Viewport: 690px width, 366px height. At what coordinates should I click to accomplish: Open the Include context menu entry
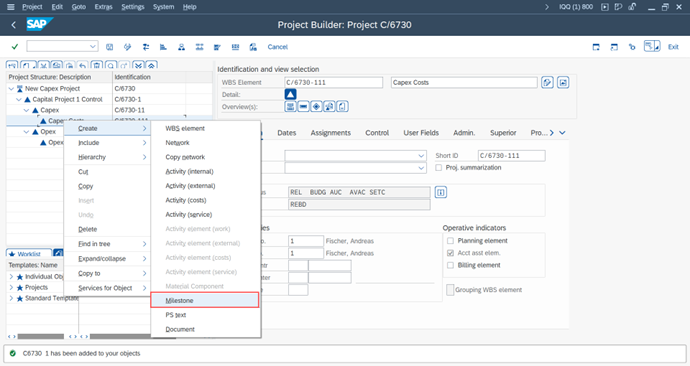(x=107, y=143)
